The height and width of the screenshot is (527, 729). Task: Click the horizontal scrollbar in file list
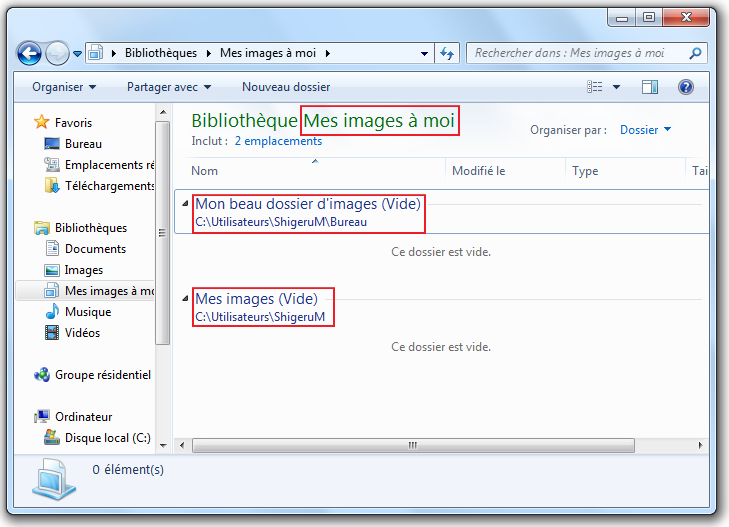pos(410,445)
